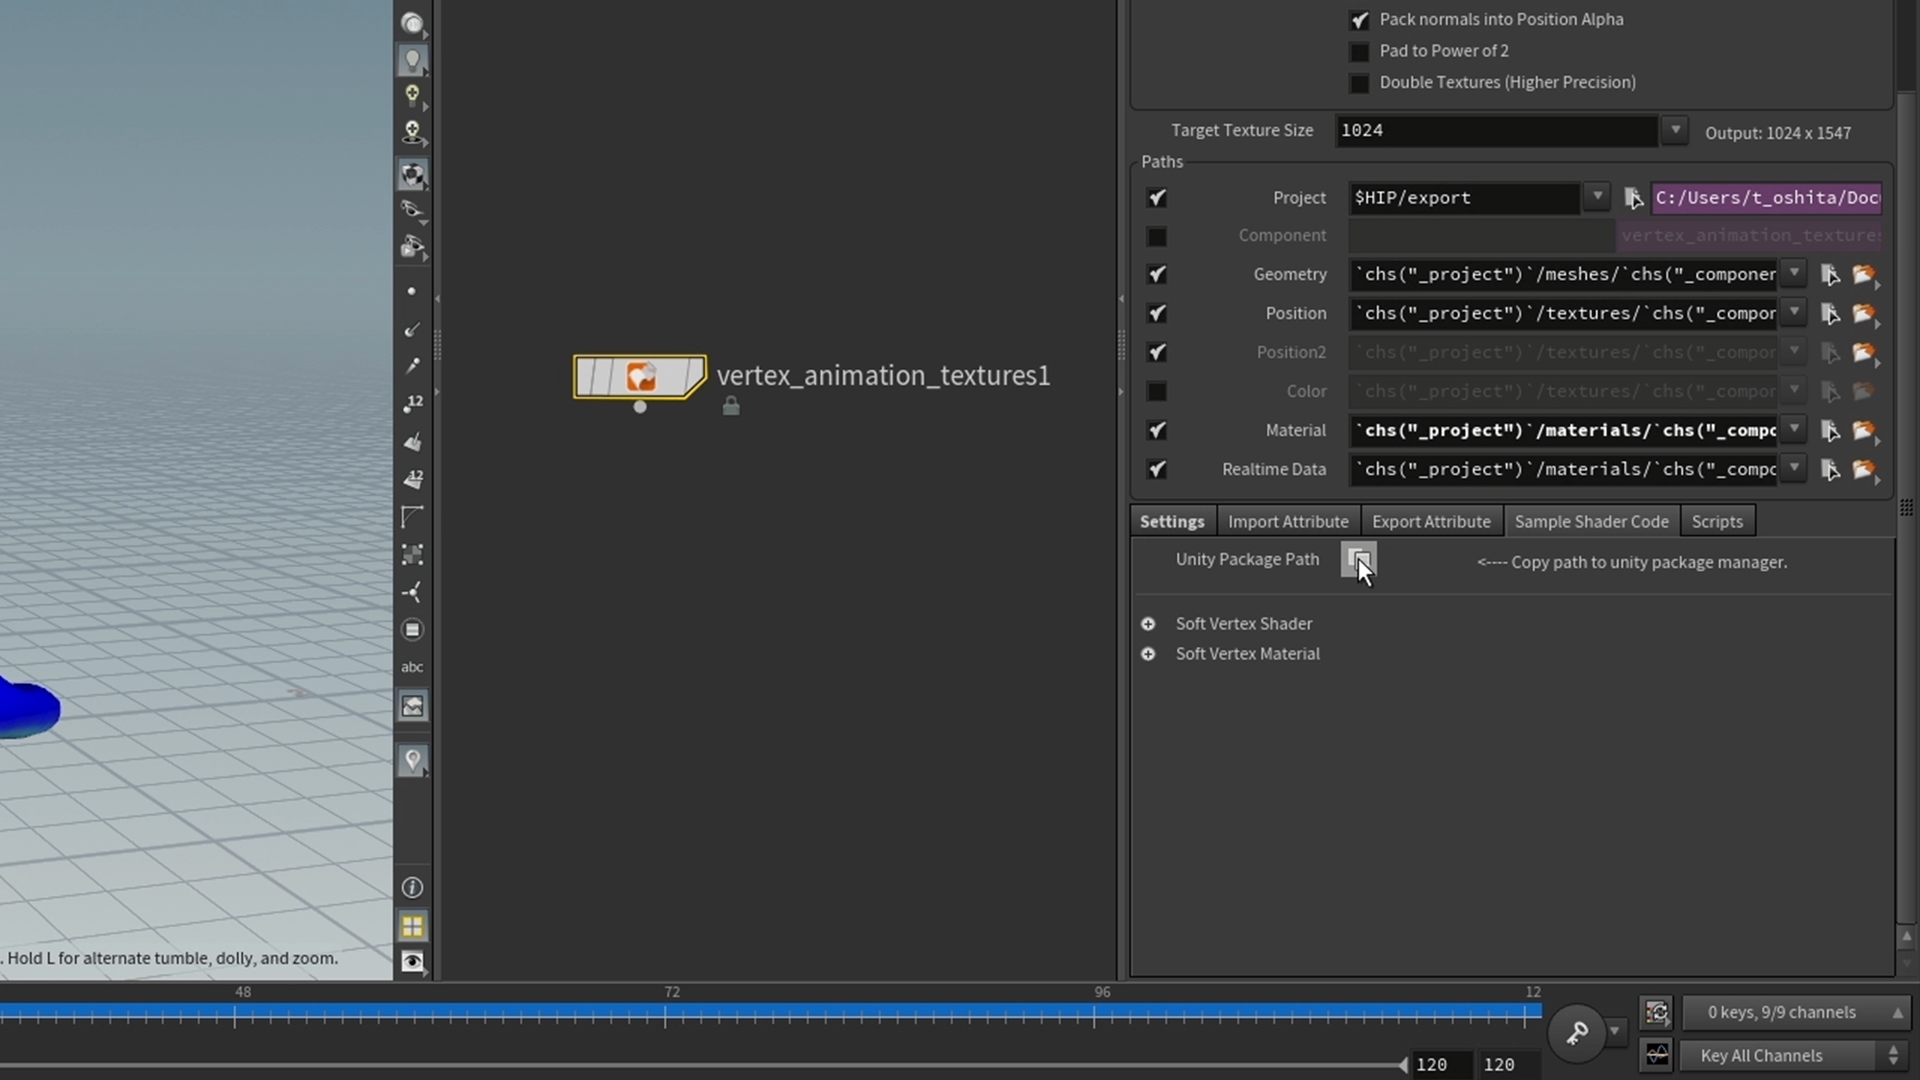The image size is (1920, 1080).
Task: Open the Target Texture Size dropdown
Action: (1675, 130)
